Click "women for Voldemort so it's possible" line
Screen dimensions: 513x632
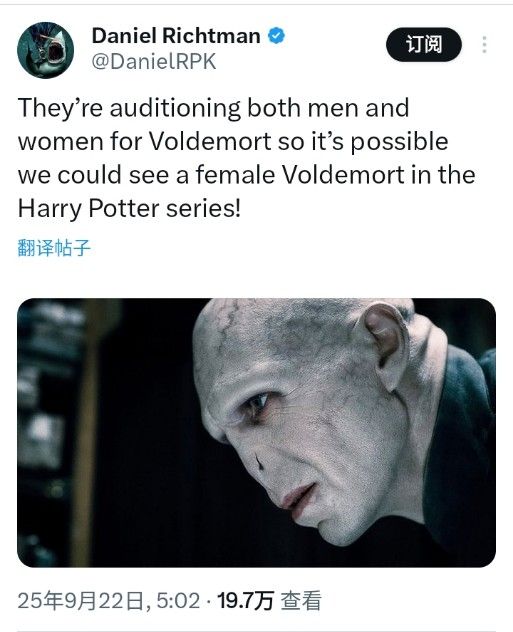[x=233, y=142]
